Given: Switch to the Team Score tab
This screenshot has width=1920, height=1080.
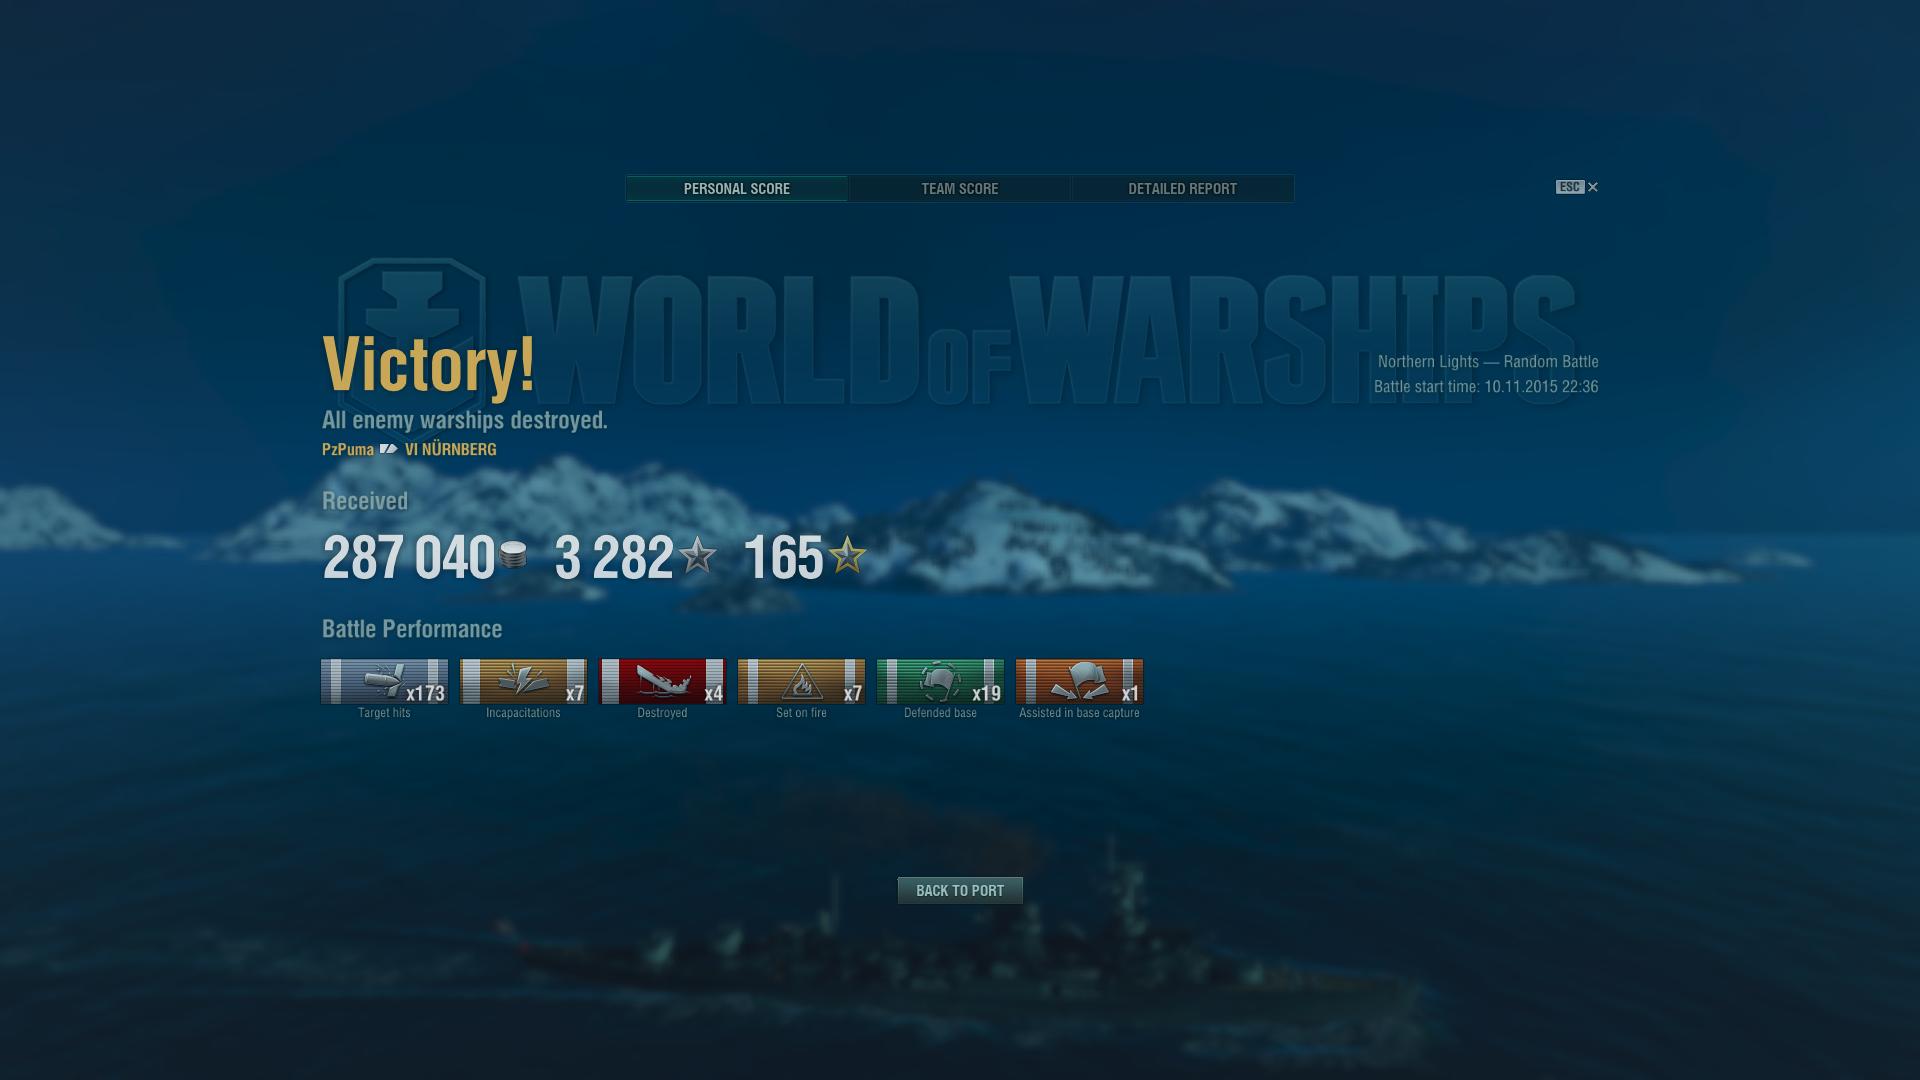Looking at the screenshot, I should click(x=960, y=189).
